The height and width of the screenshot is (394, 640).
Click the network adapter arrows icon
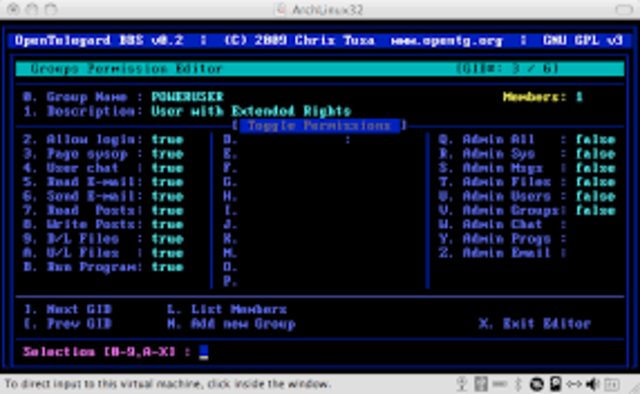pos(574,384)
